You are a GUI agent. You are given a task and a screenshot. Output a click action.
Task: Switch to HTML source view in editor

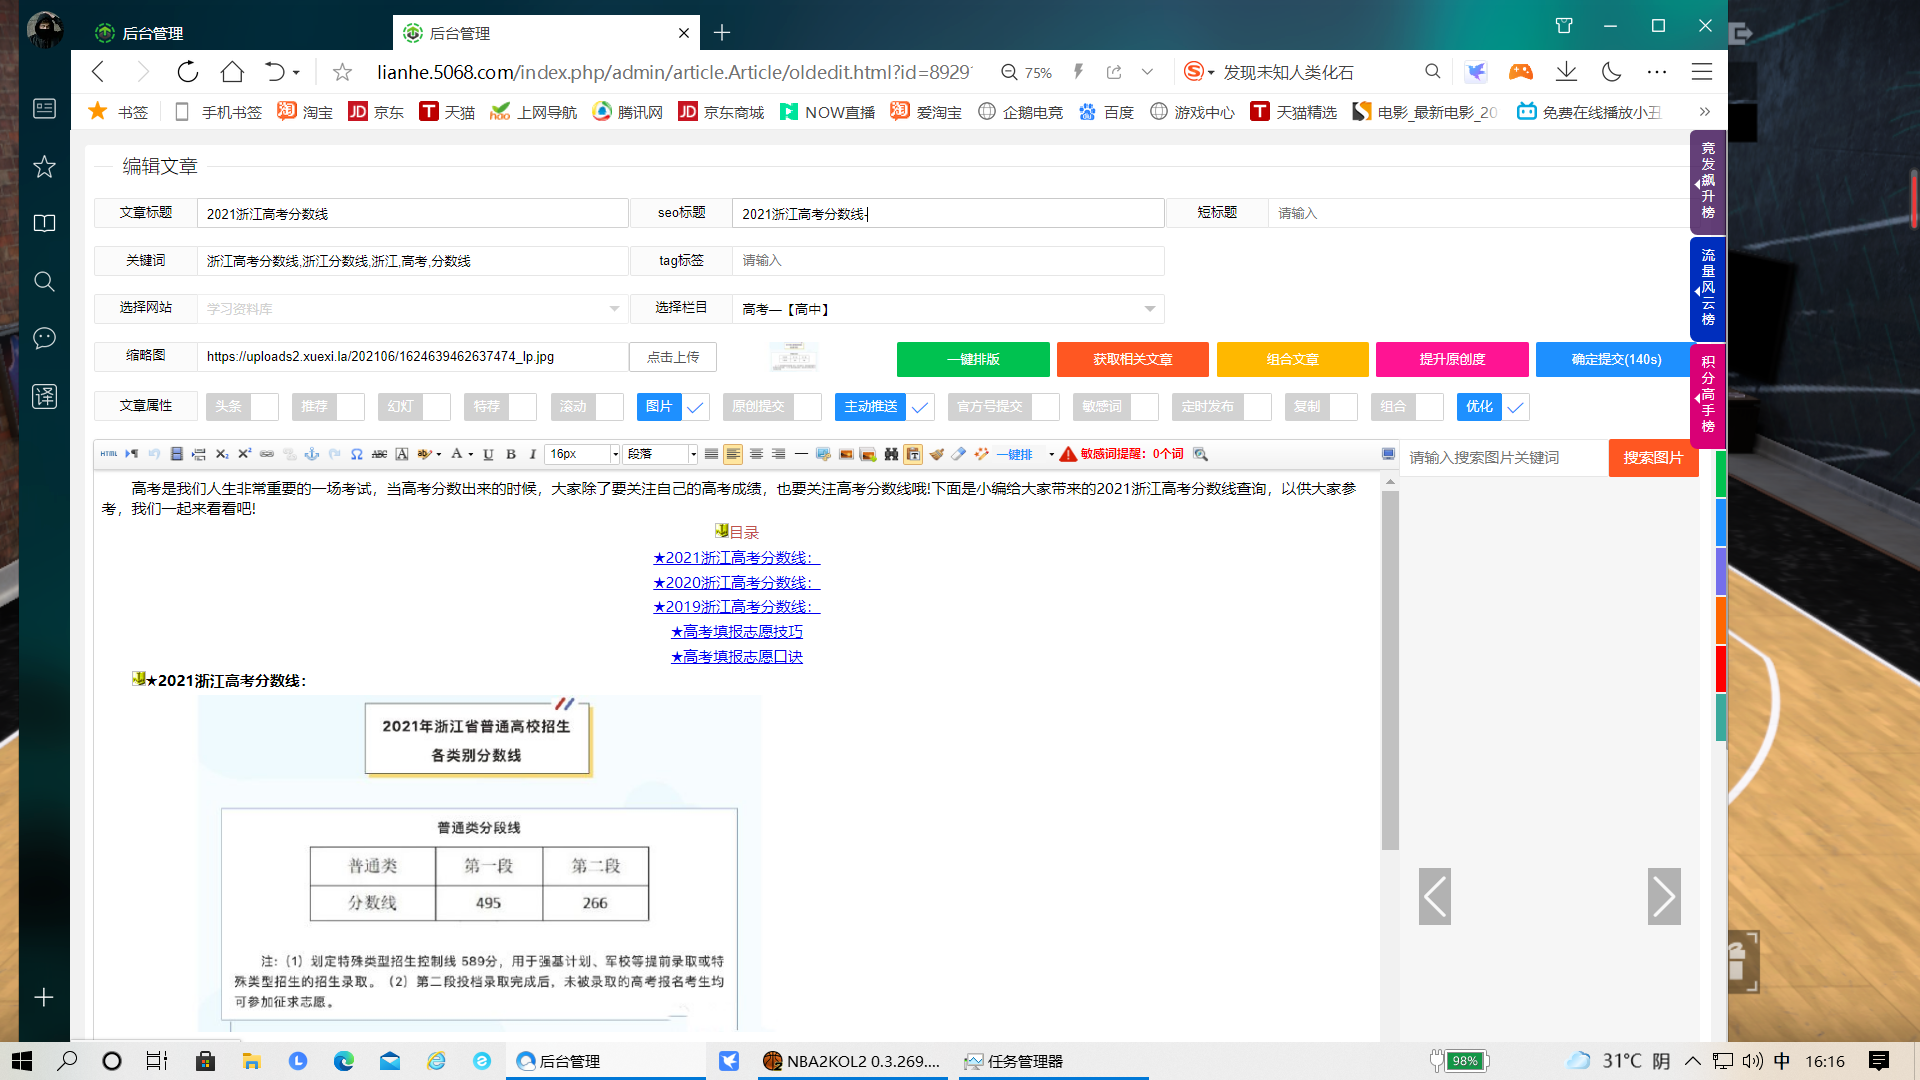(x=108, y=454)
